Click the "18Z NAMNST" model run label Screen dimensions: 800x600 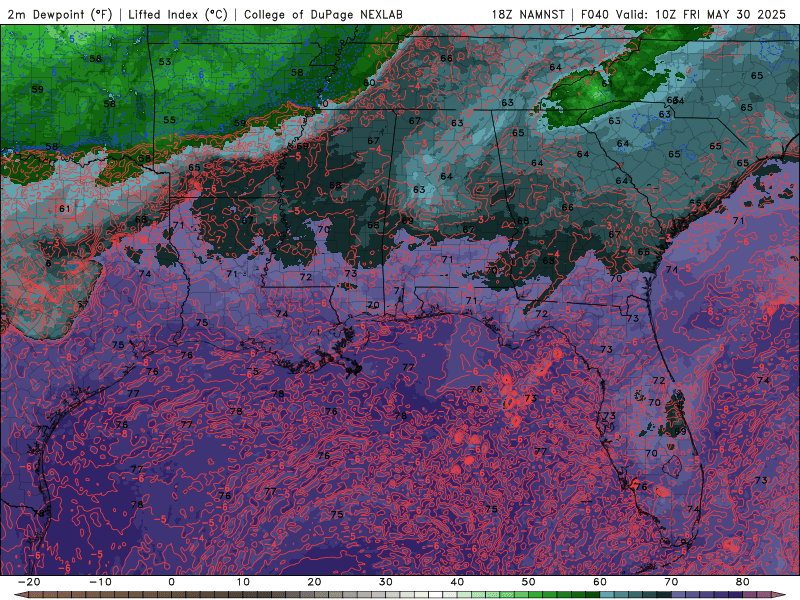(528, 15)
